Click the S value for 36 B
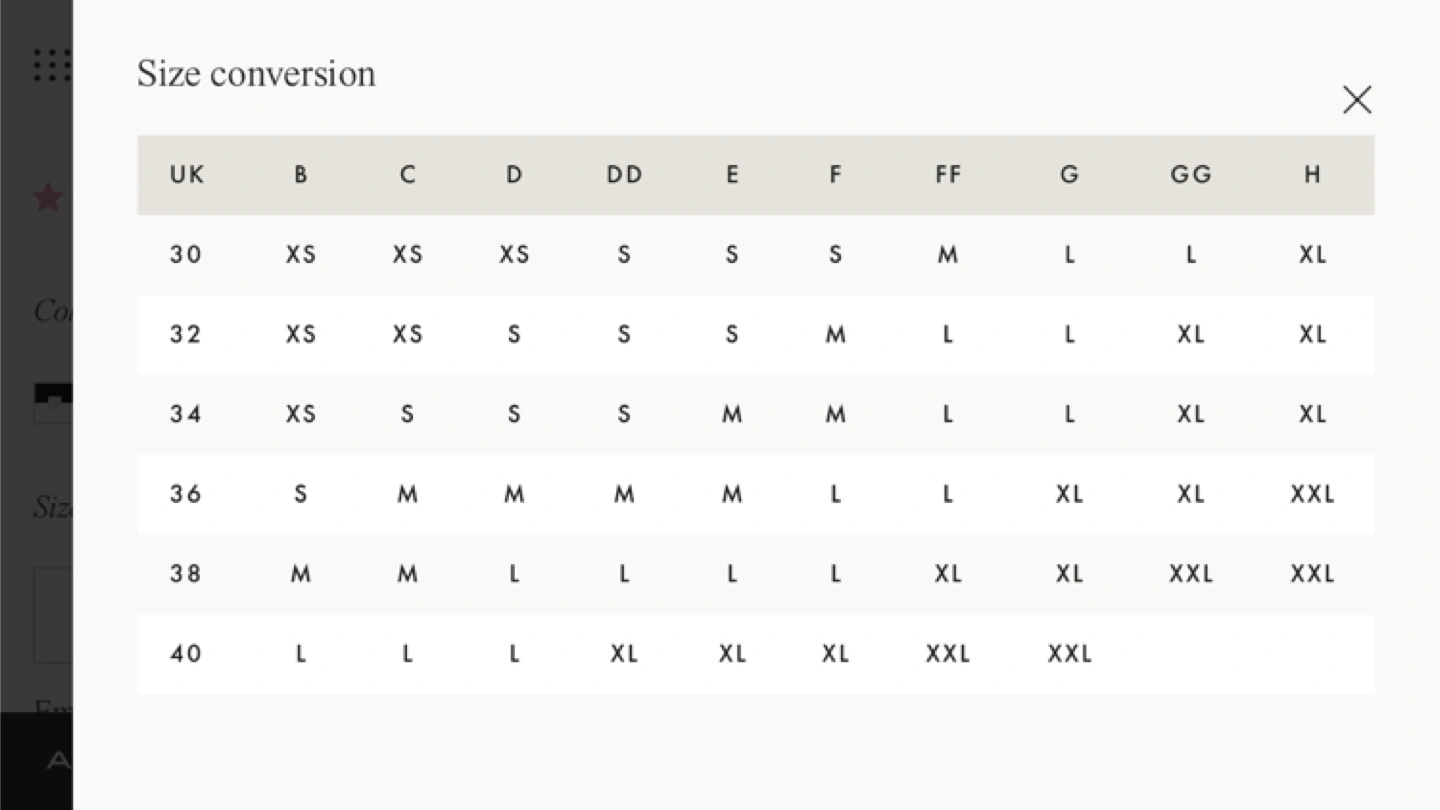Image resolution: width=1440 pixels, height=810 pixels. [x=300, y=494]
